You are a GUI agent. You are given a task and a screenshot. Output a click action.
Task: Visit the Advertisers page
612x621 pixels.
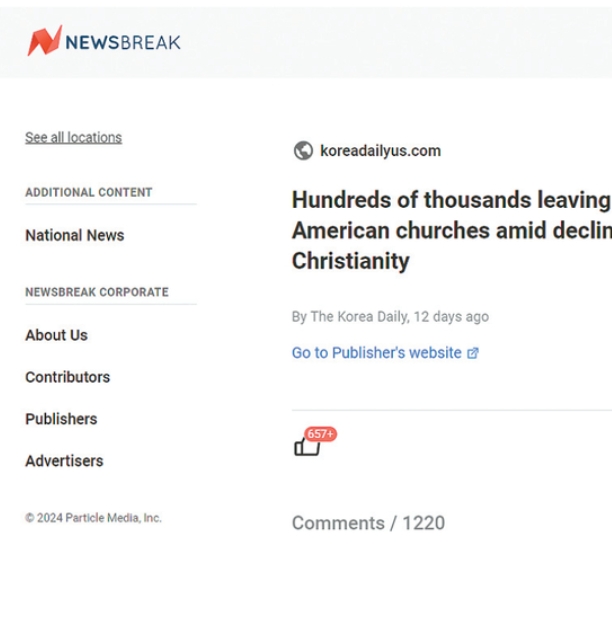click(64, 461)
